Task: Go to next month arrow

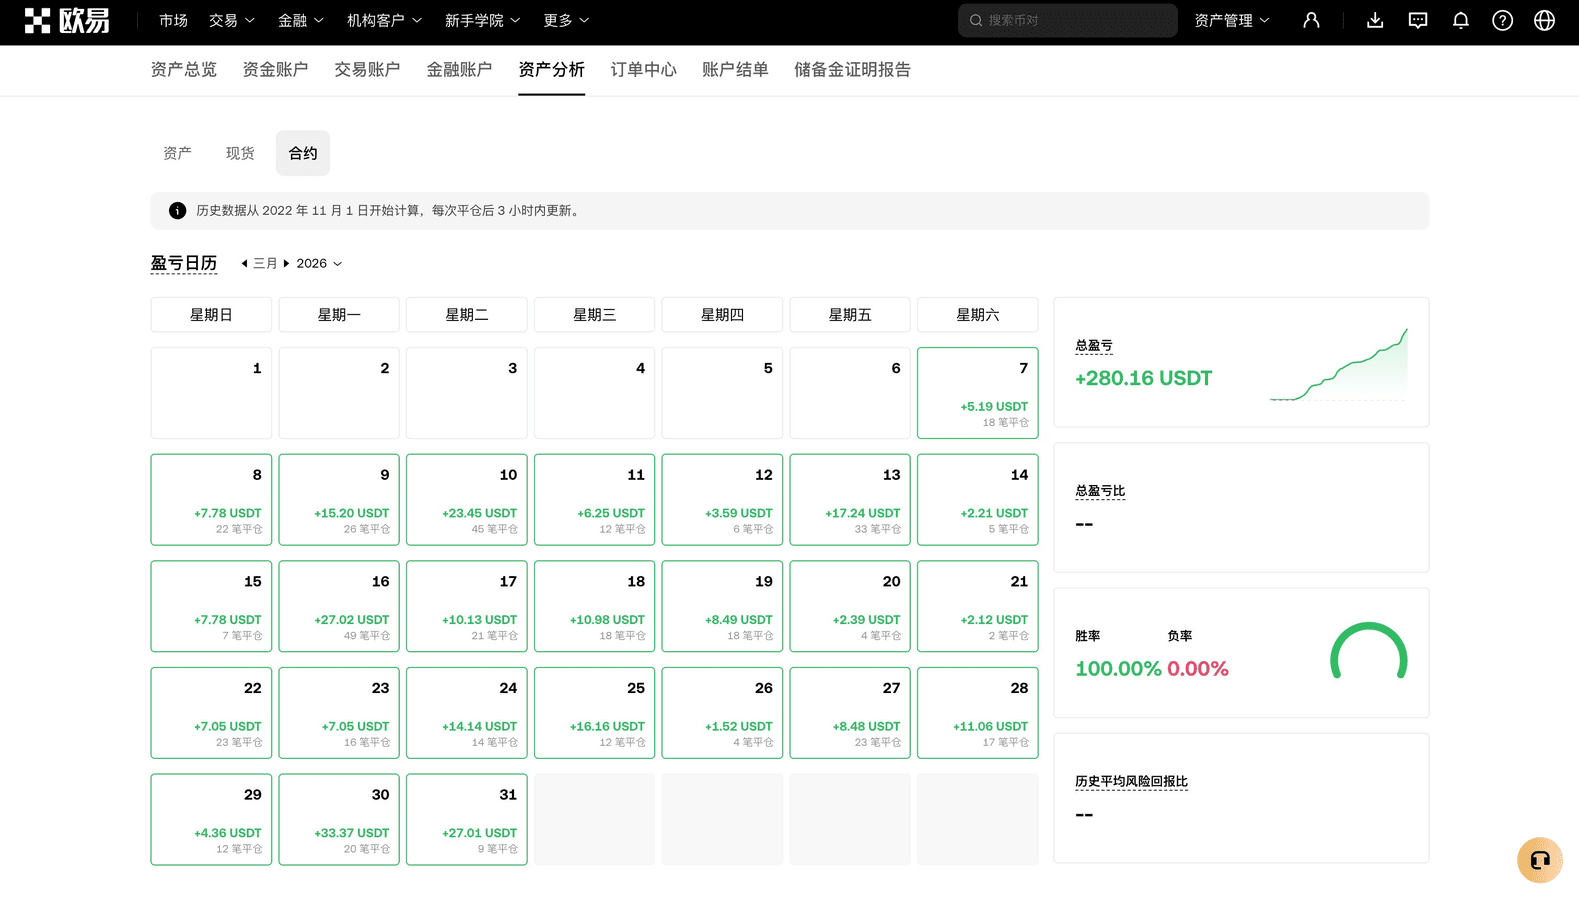Action: [x=286, y=264]
